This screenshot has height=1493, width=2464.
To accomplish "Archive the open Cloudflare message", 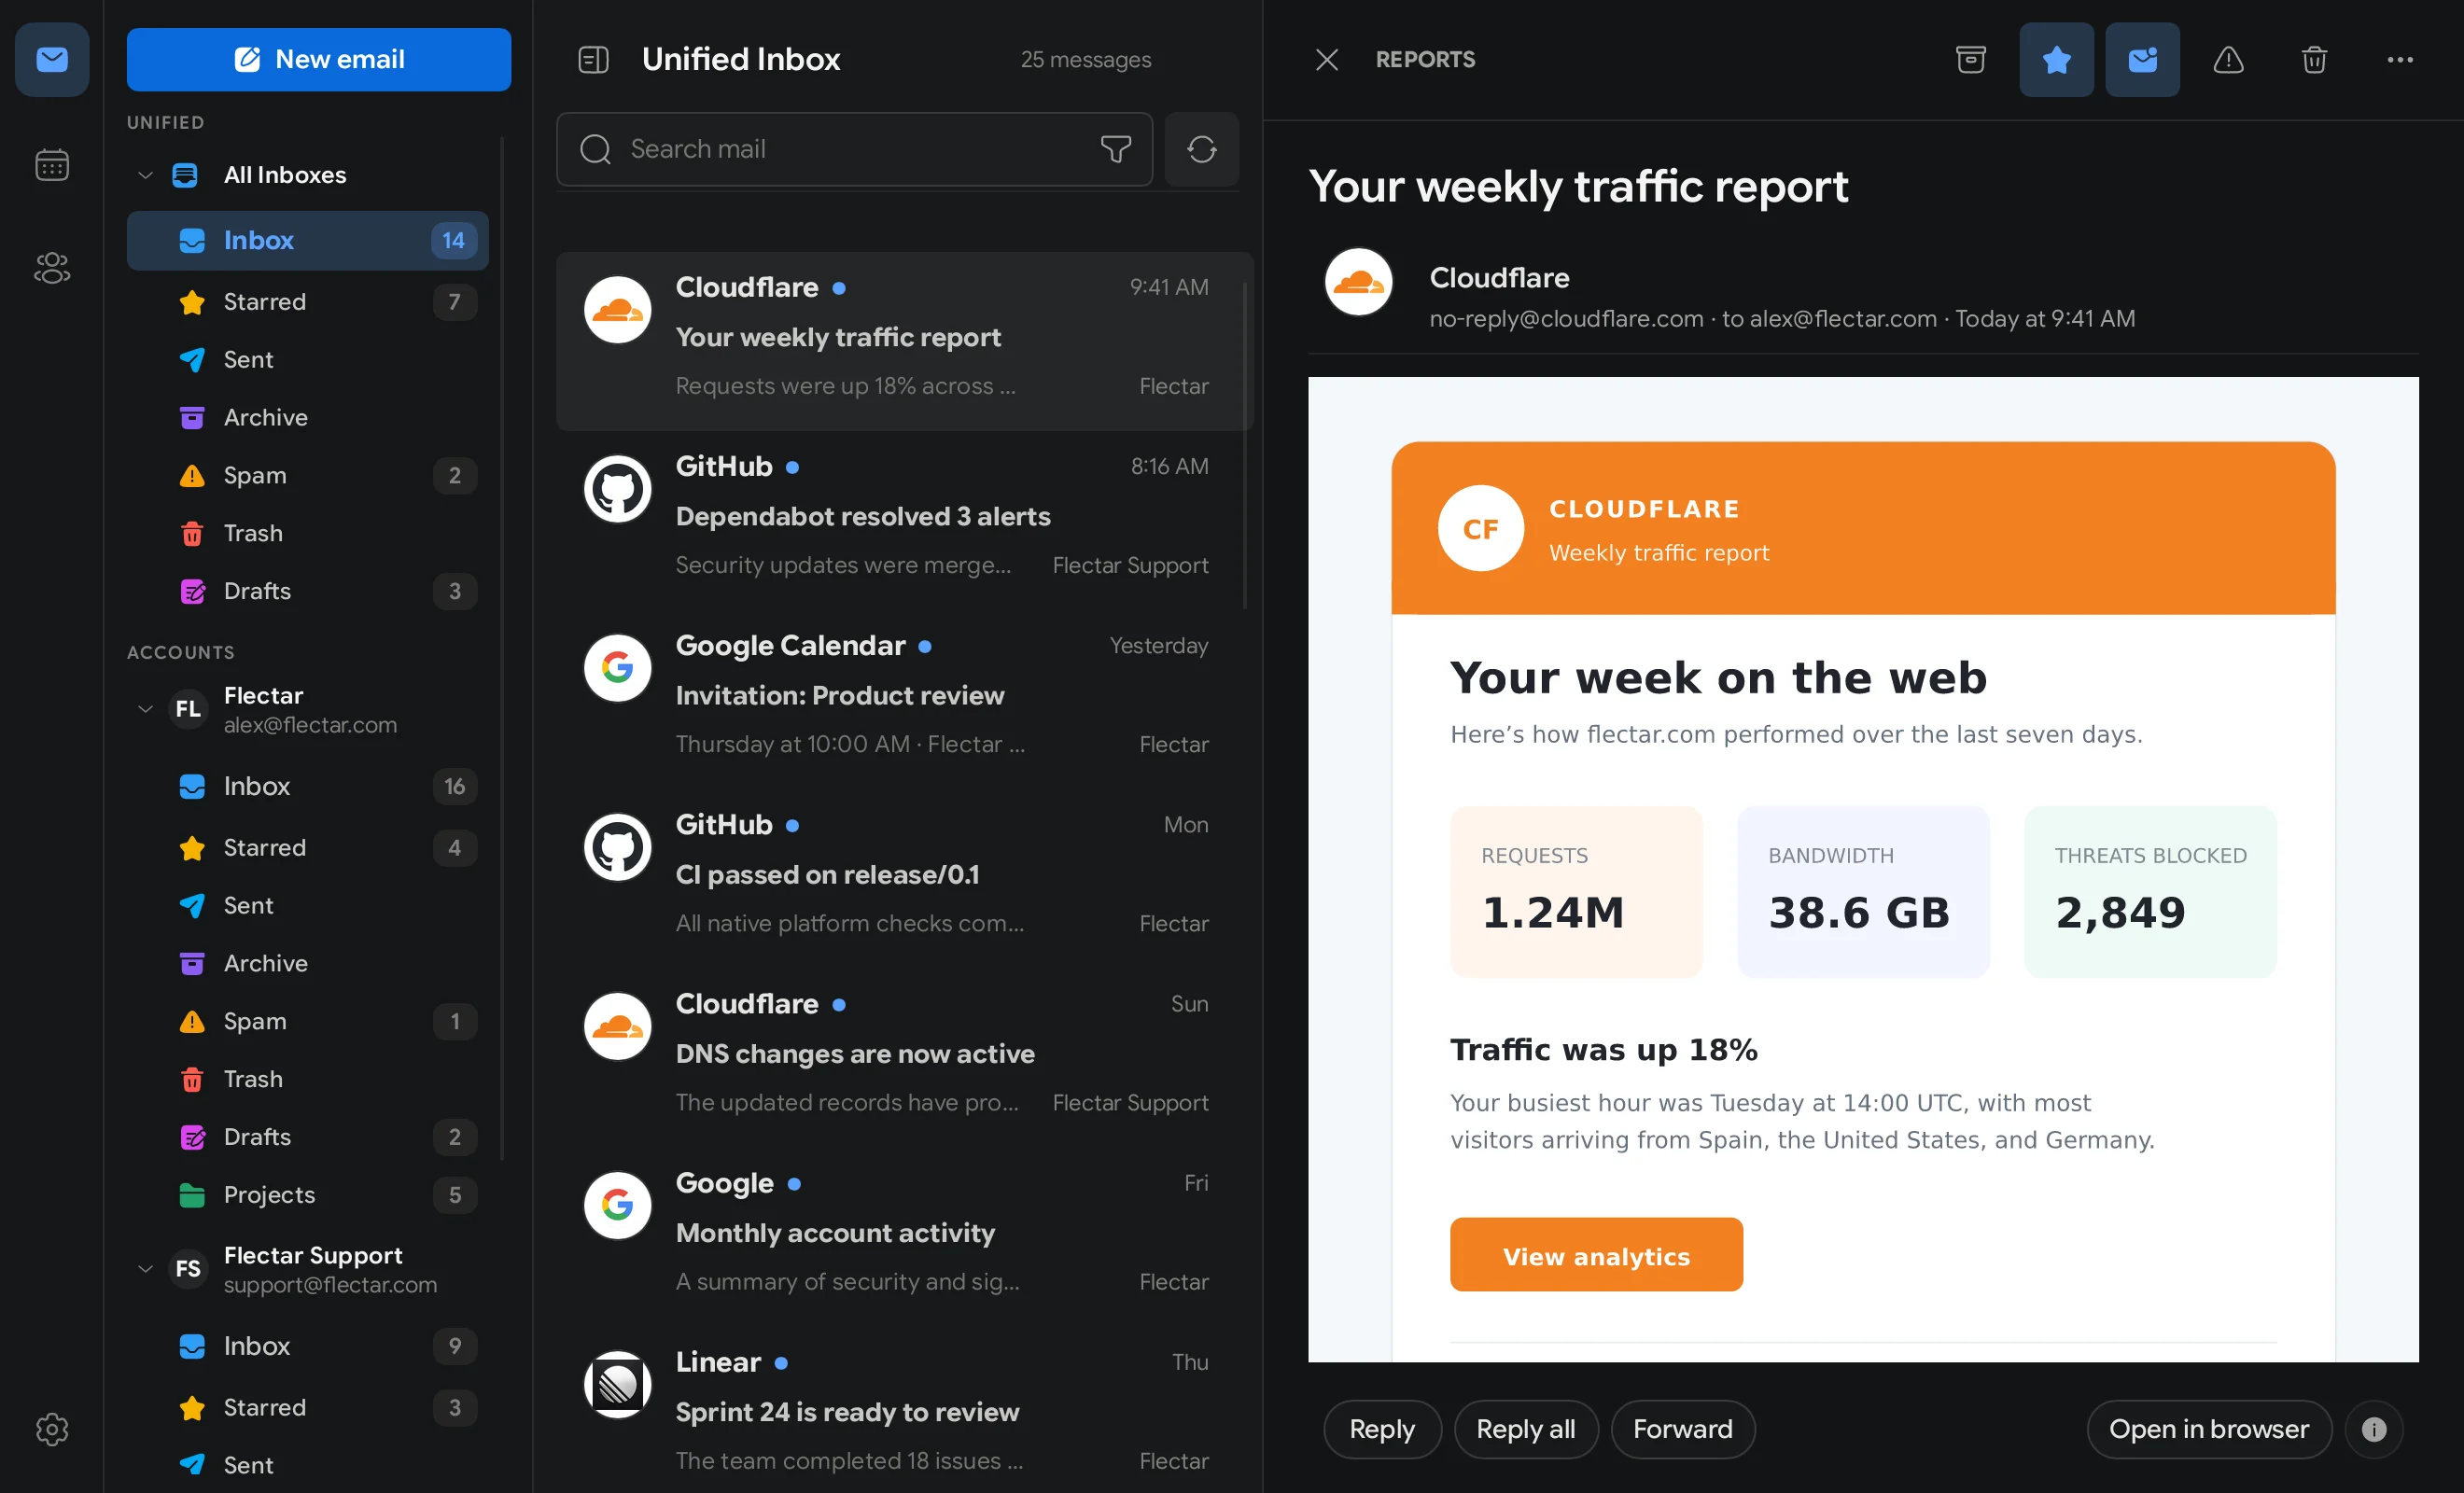I will coord(1970,60).
